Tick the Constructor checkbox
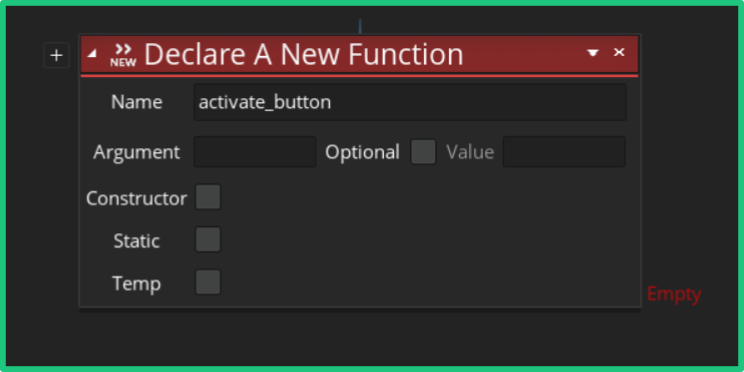This screenshot has height=372, width=744. point(208,197)
